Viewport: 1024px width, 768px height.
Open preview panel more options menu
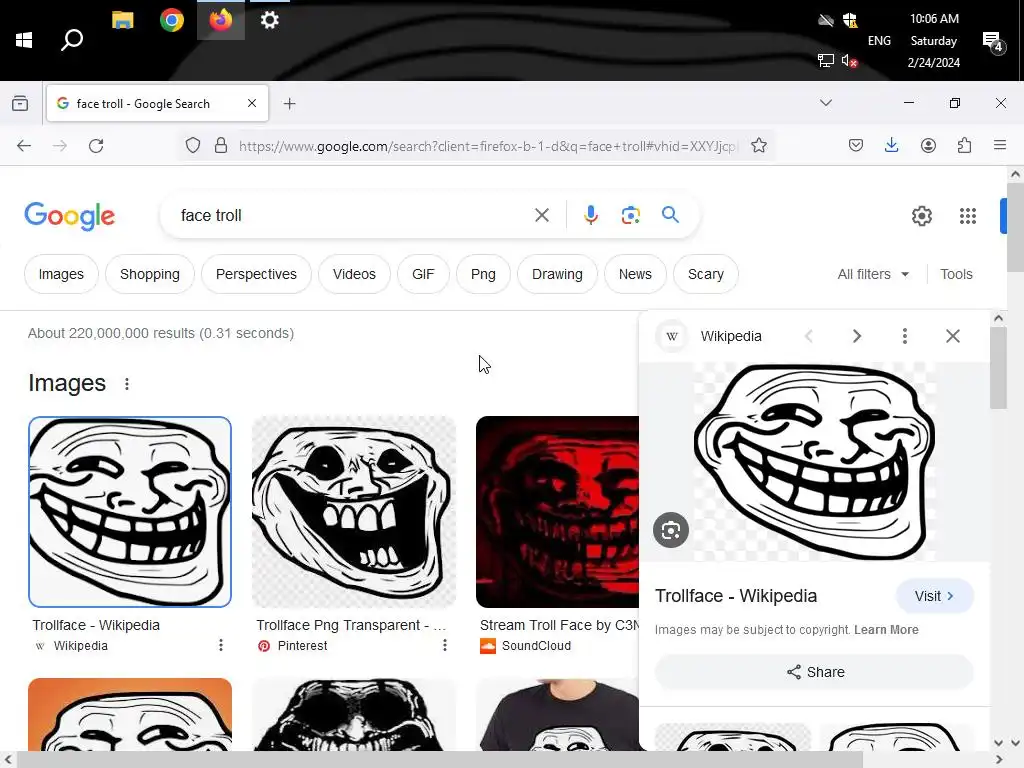click(x=904, y=336)
